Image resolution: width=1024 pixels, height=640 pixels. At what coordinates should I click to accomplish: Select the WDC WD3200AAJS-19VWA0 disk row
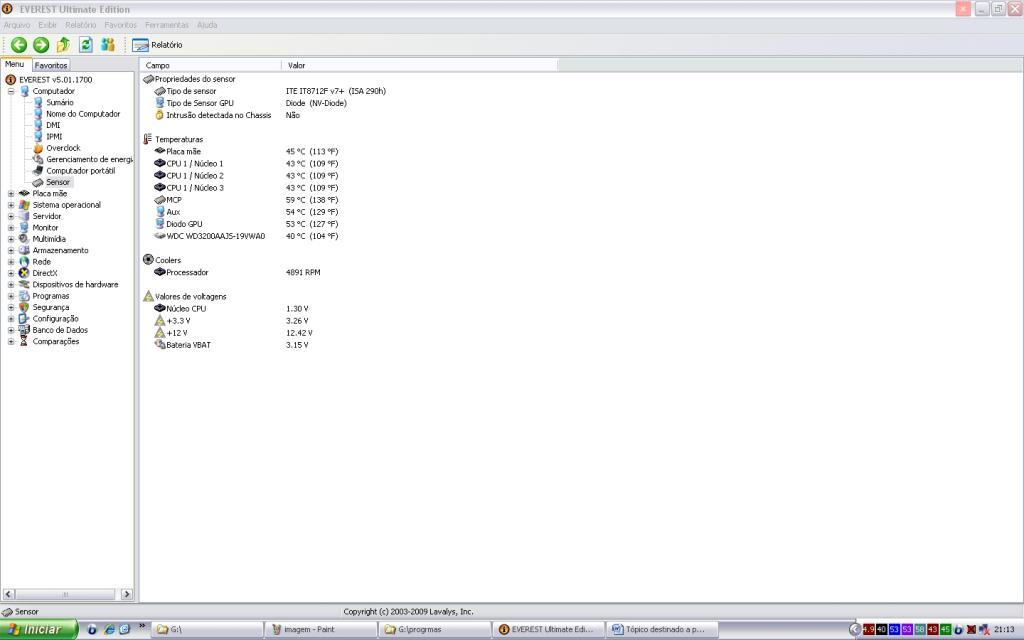[x=246, y=236]
